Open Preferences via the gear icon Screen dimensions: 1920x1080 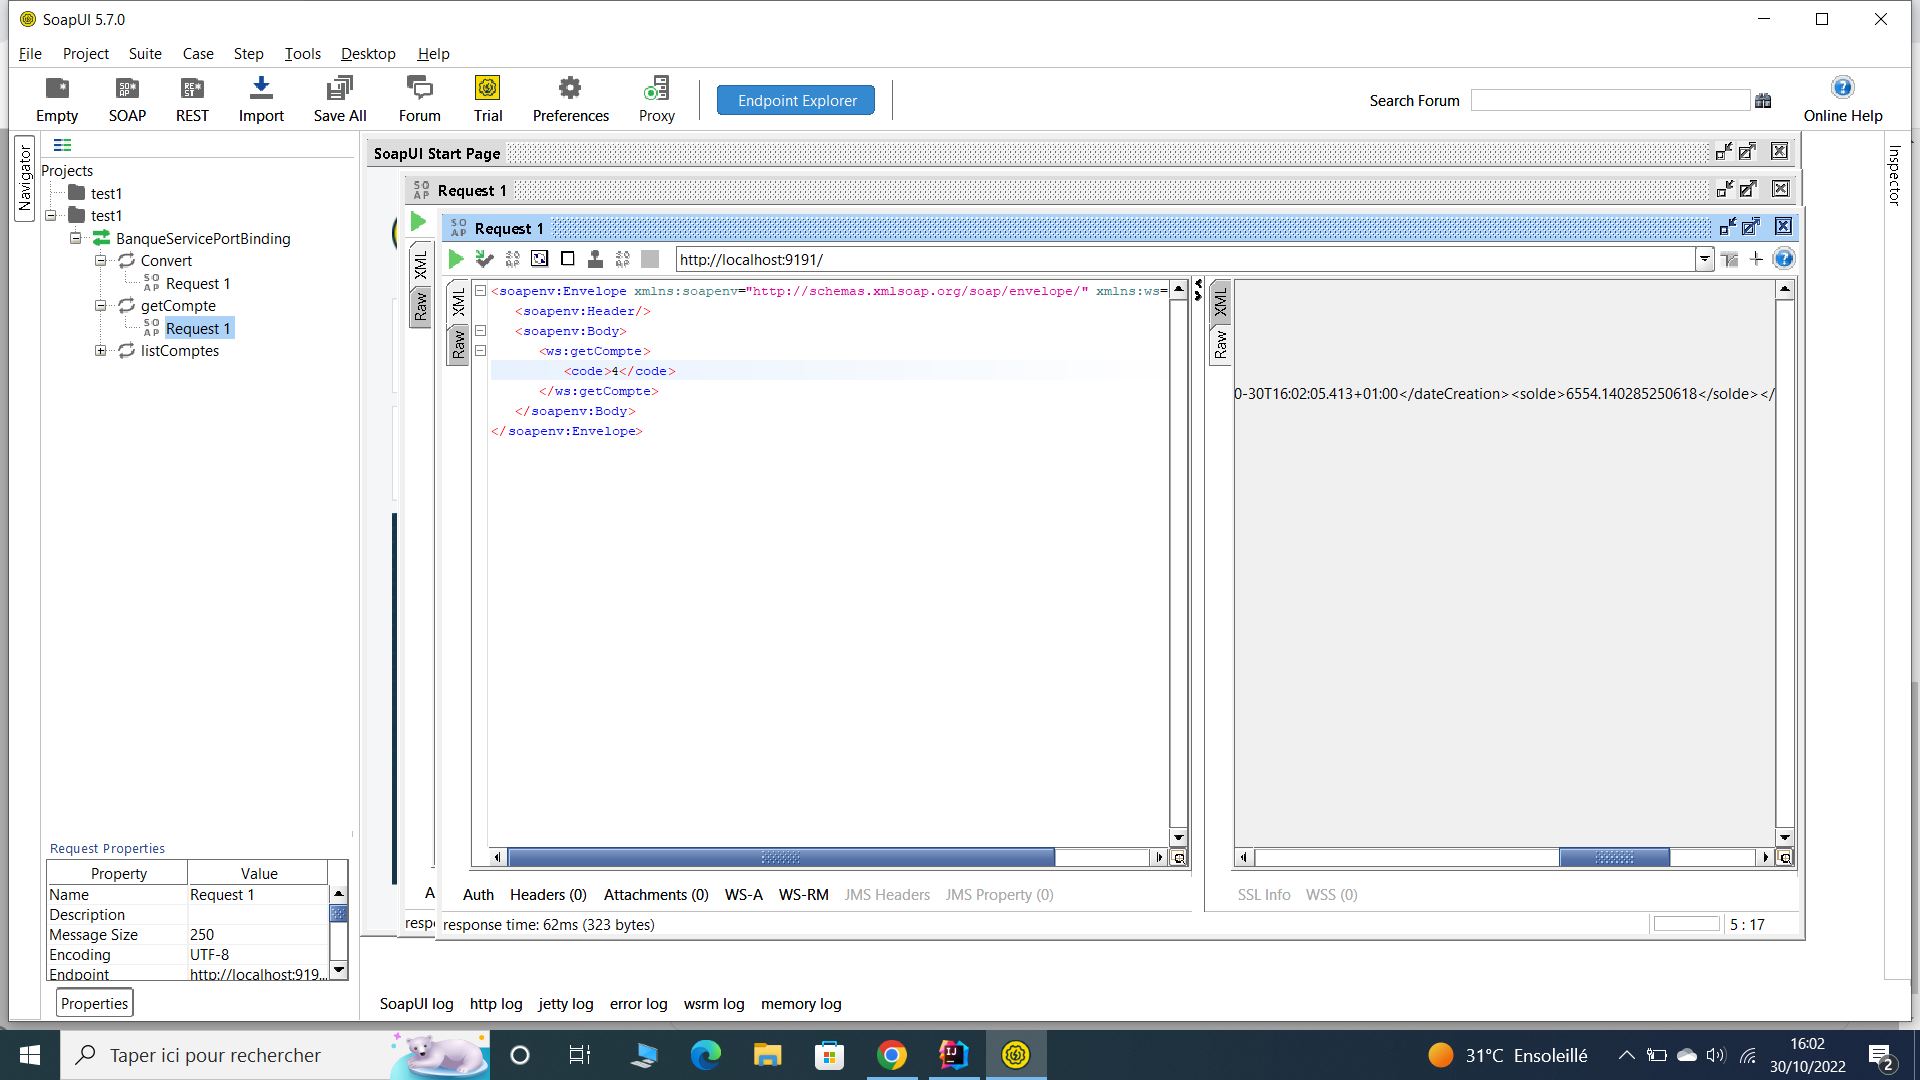pyautogui.click(x=569, y=99)
